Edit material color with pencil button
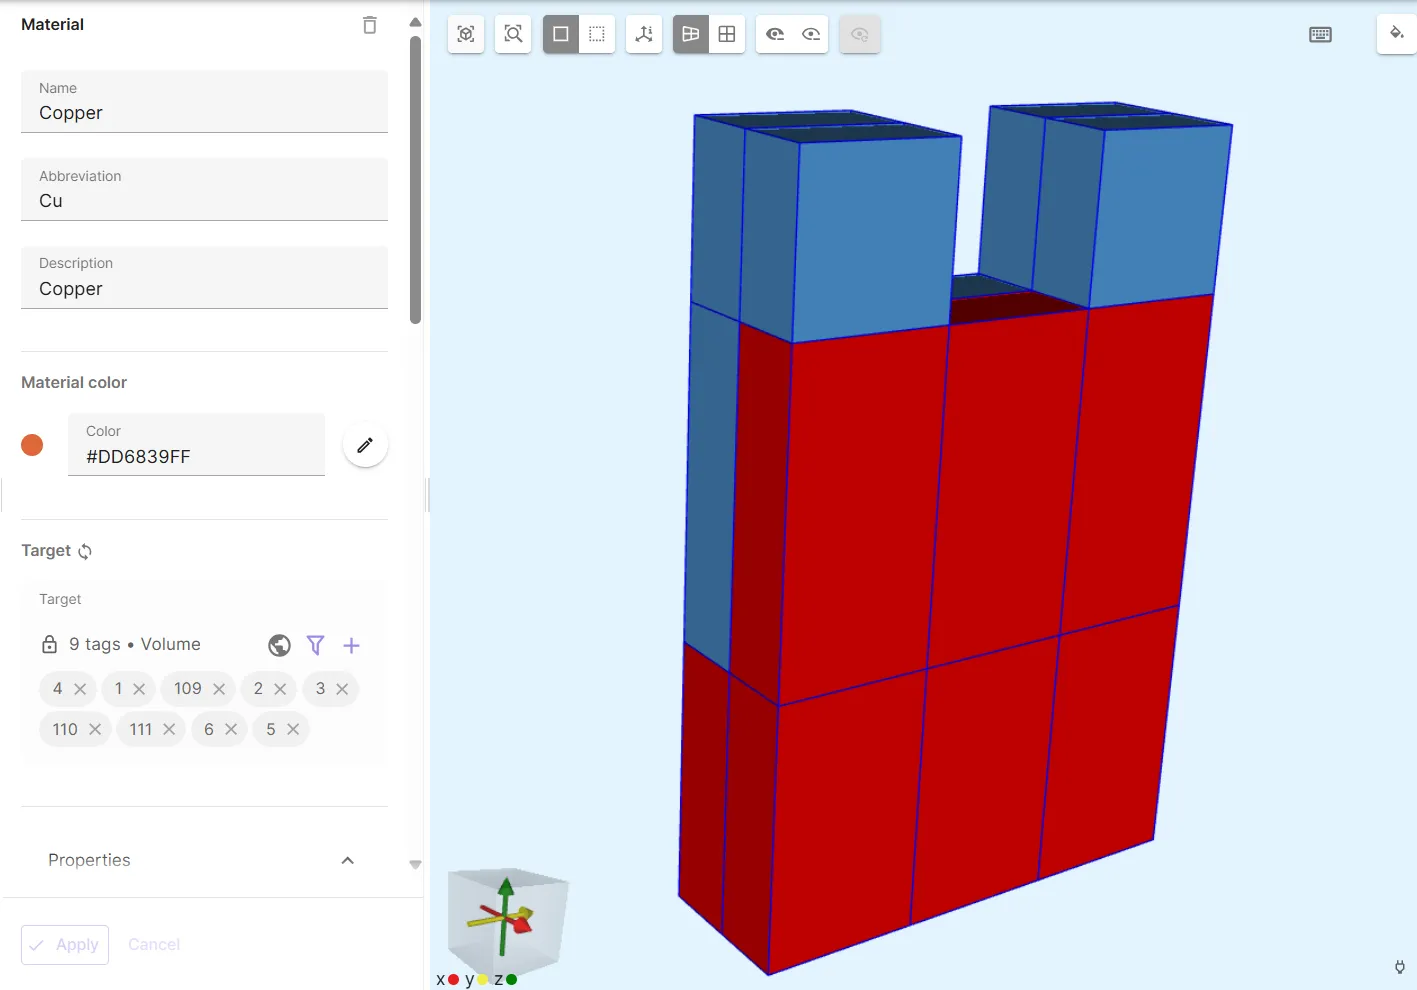Viewport: 1417px width, 990px height. (x=365, y=445)
